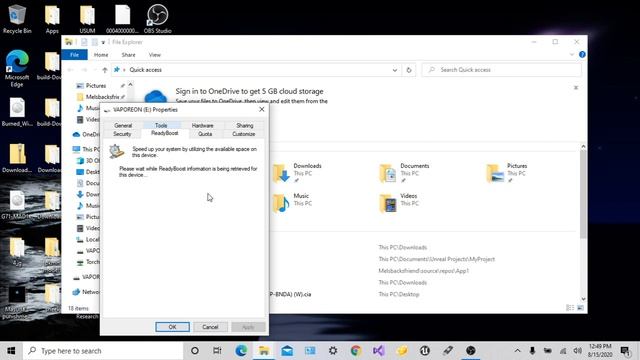Switch to the General tab in Properties
This screenshot has height=360, width=640.
(x=123, y=125)
